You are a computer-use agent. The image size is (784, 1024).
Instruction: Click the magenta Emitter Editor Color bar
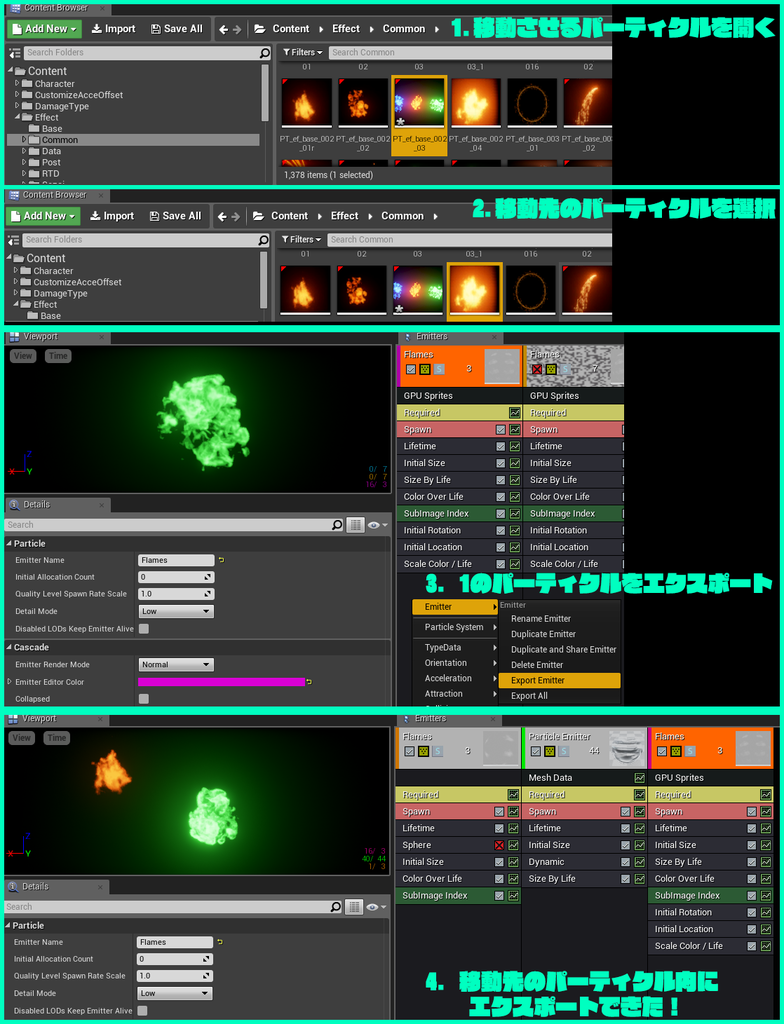pos(221,682)
